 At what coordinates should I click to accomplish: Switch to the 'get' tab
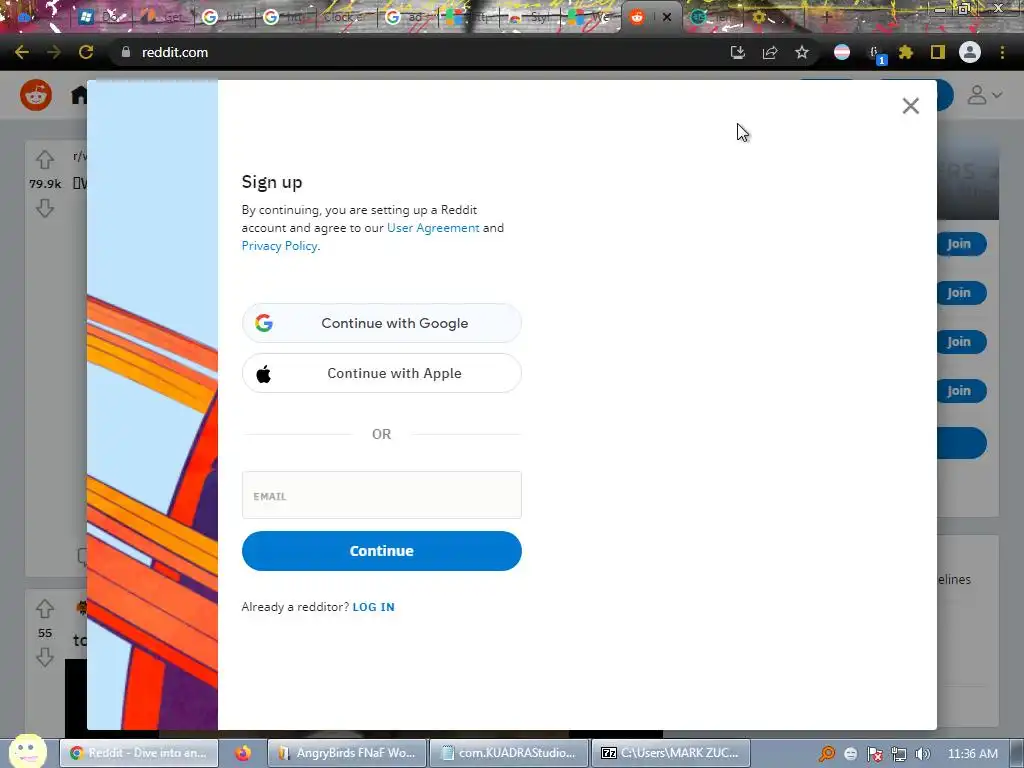coord(162,17)
